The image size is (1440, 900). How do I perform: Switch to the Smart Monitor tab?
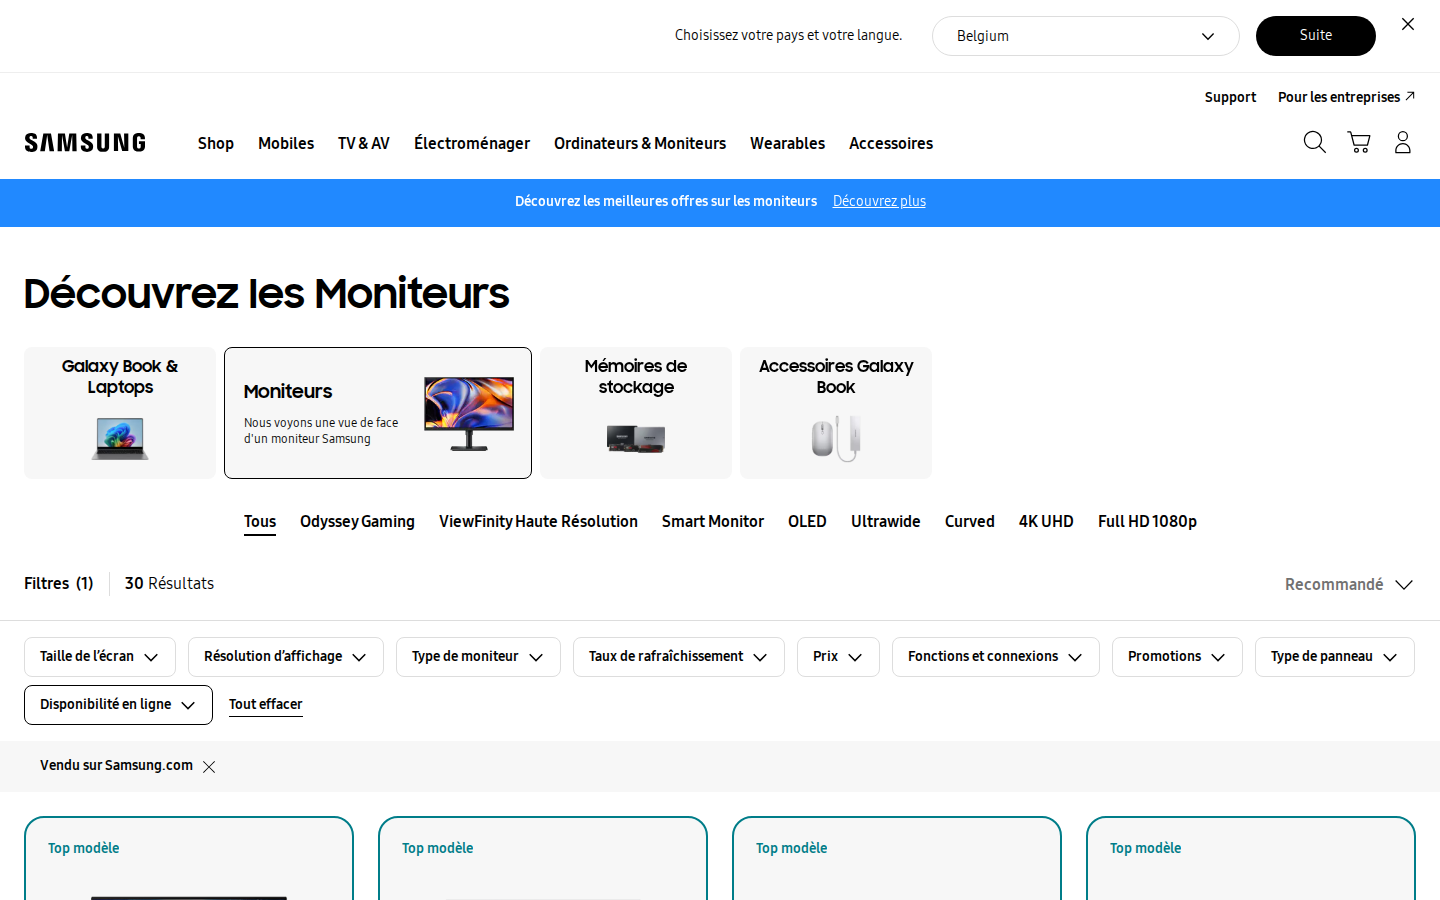[x=712, y=522]
